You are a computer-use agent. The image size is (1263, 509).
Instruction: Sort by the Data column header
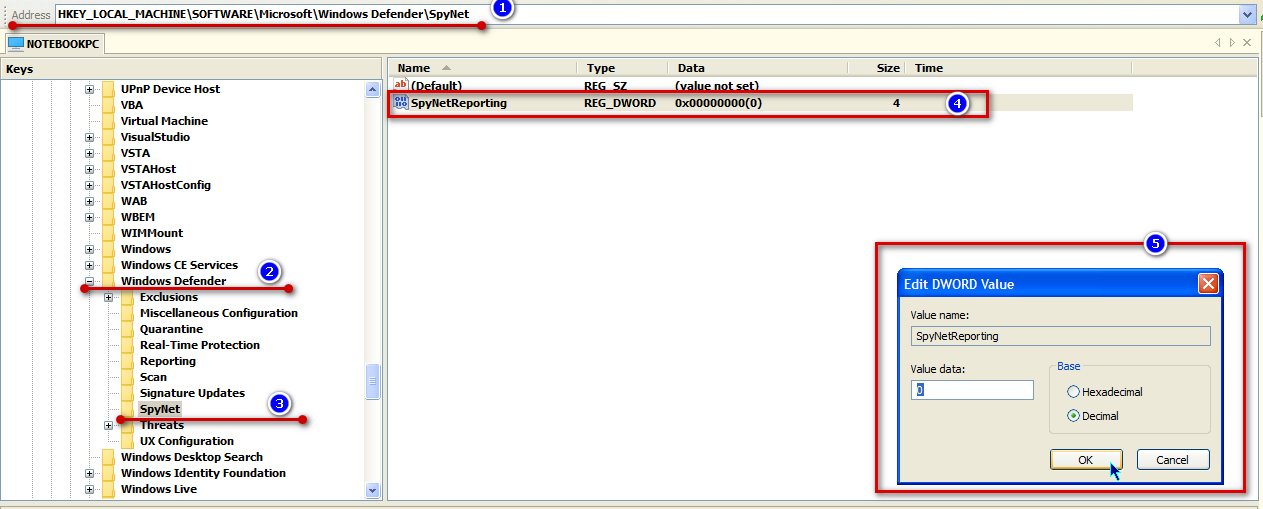pos(758,68)
